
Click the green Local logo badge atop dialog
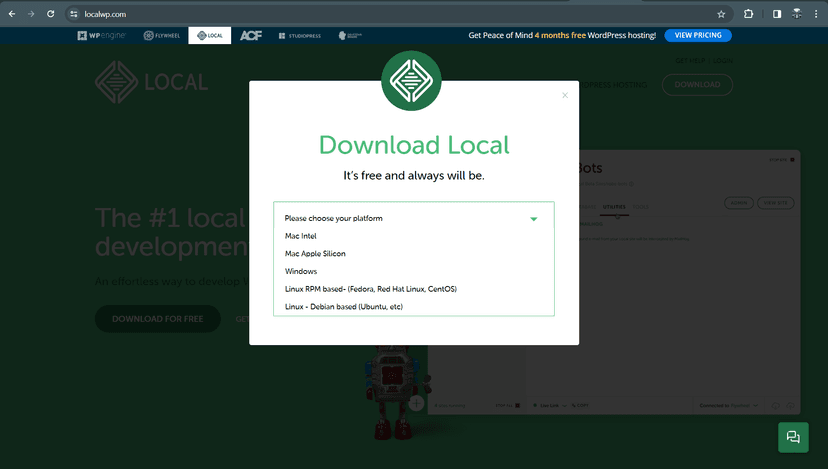click(411, 81)
